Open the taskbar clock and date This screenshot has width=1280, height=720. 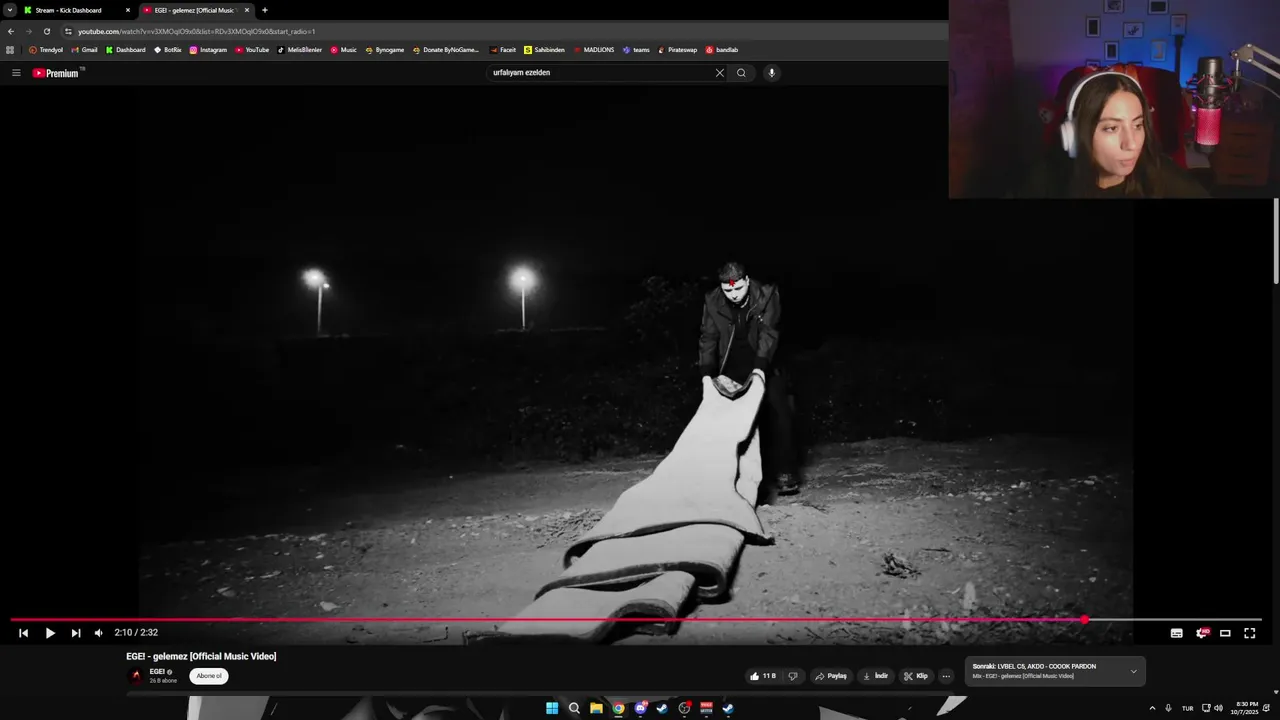(x=1247, y=708)
